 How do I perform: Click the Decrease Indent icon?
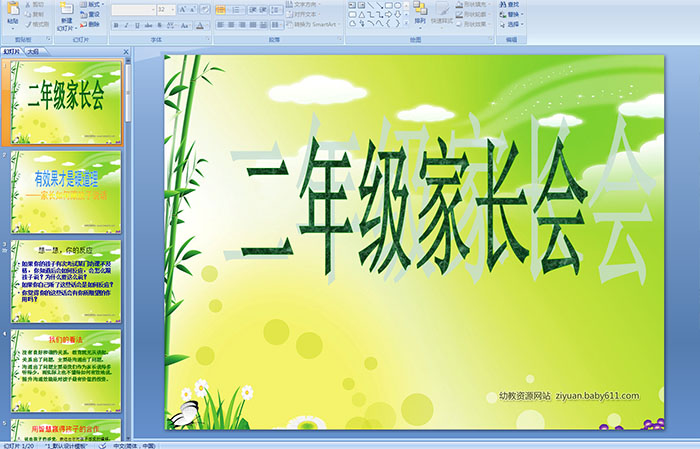pyautogui.click(x=253, y=9)
